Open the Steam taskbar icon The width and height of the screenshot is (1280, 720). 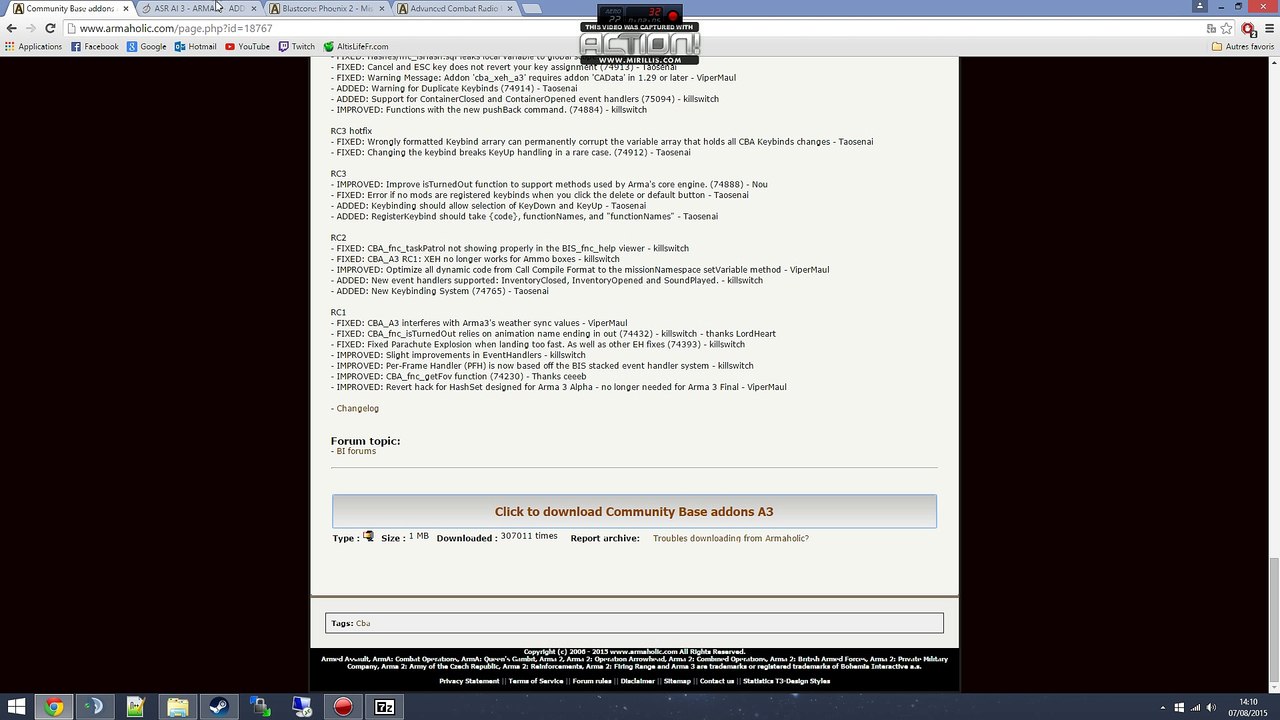(218, 707)
